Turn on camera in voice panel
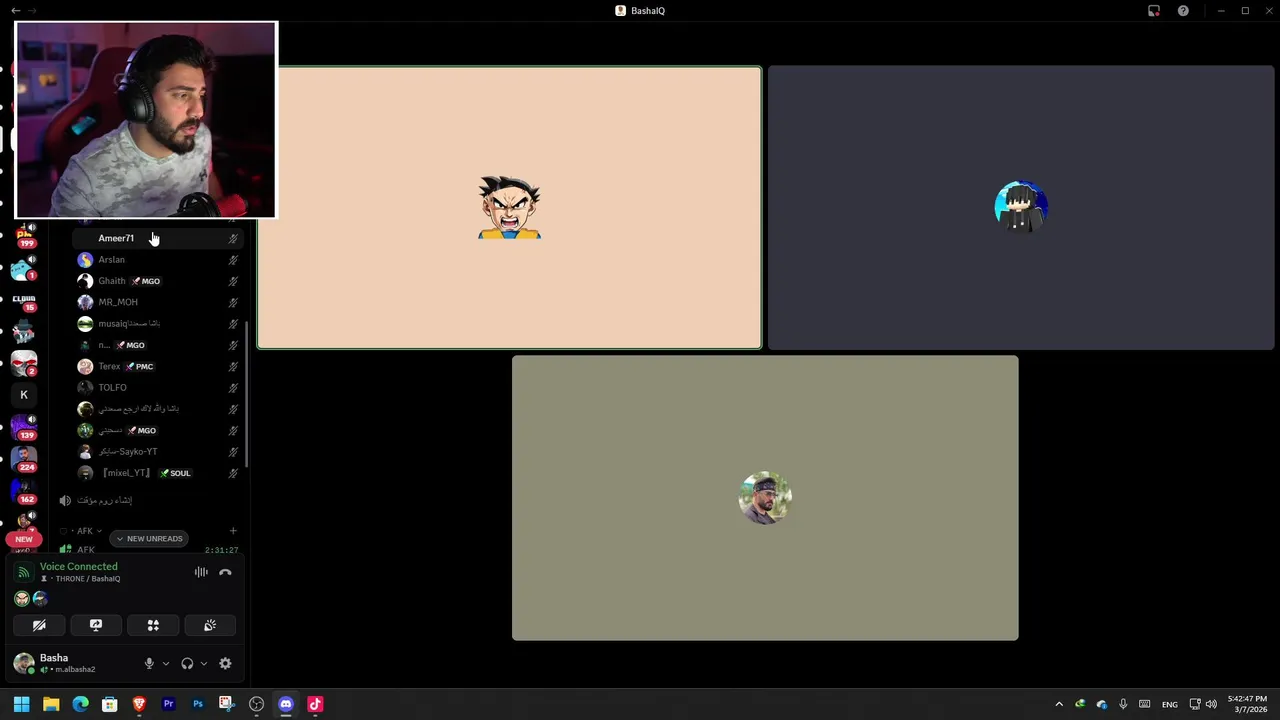The width and height of the screenshot is (1280, 720). 39,625
